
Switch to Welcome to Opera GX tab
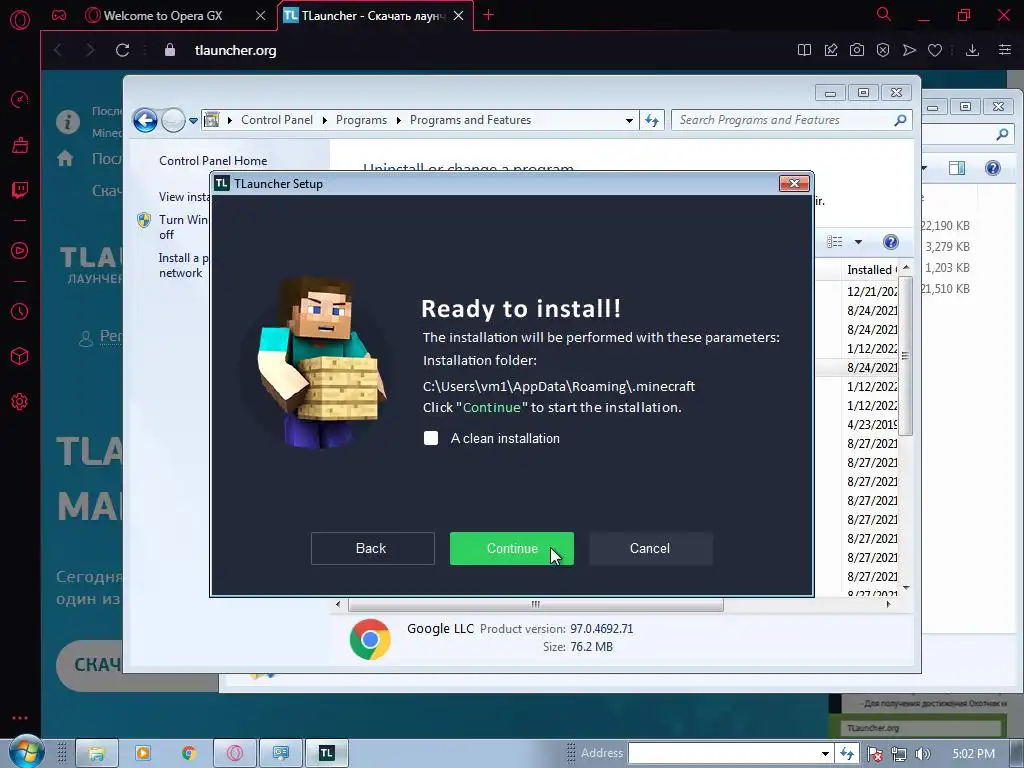(x=163, y=16)
